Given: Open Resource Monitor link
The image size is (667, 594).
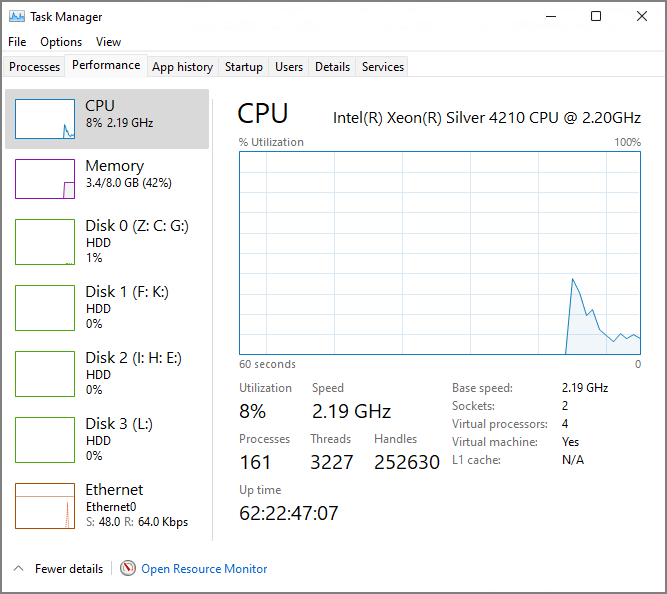Looking at the screenshot, I should click(x=204, y=568).
